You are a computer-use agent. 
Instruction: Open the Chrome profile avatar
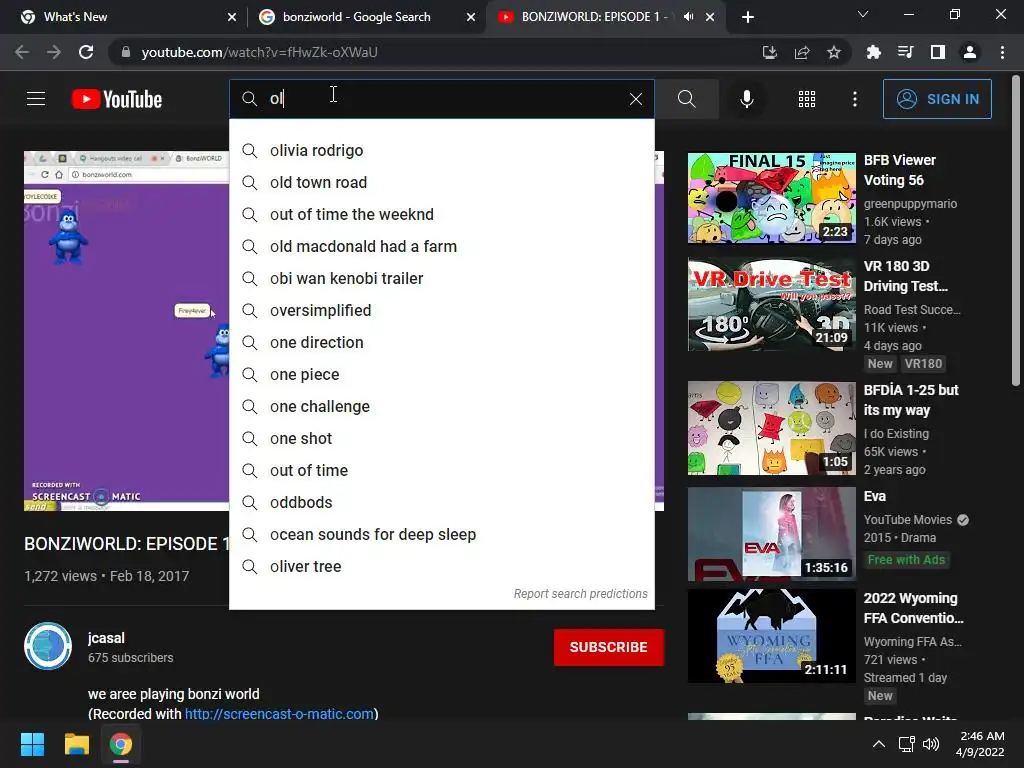pos(970,52)
